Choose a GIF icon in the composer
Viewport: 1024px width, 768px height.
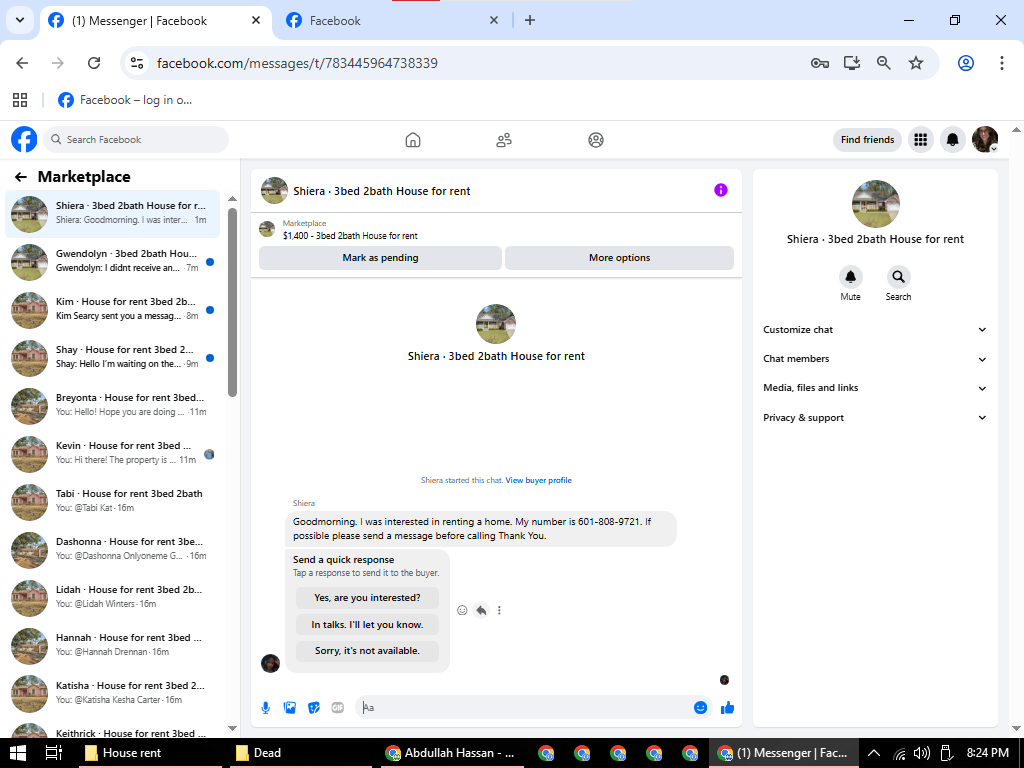point(338,708)
